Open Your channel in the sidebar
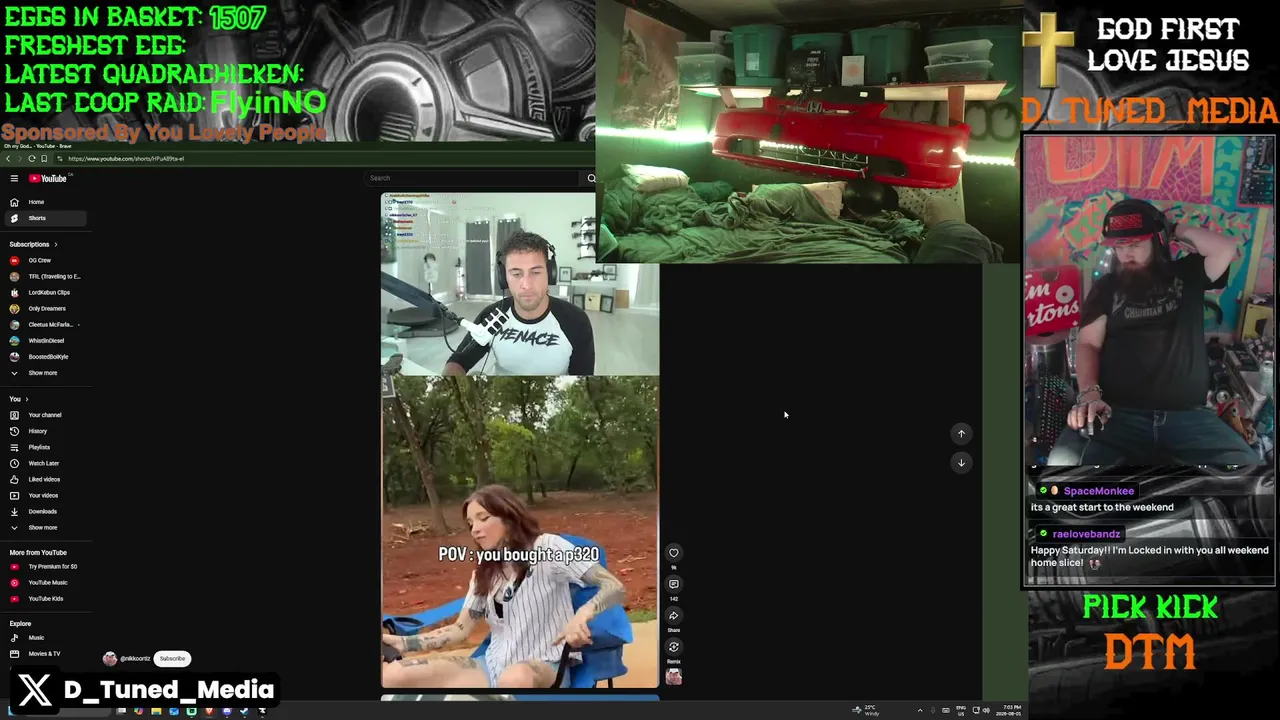 tap(46, 415)
